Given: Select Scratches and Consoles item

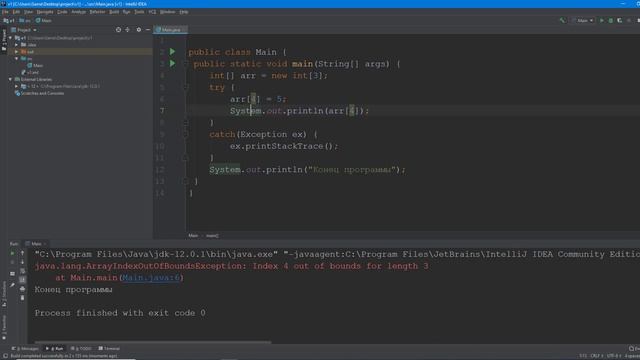Looking at the screenshot, I should point(39,93).
